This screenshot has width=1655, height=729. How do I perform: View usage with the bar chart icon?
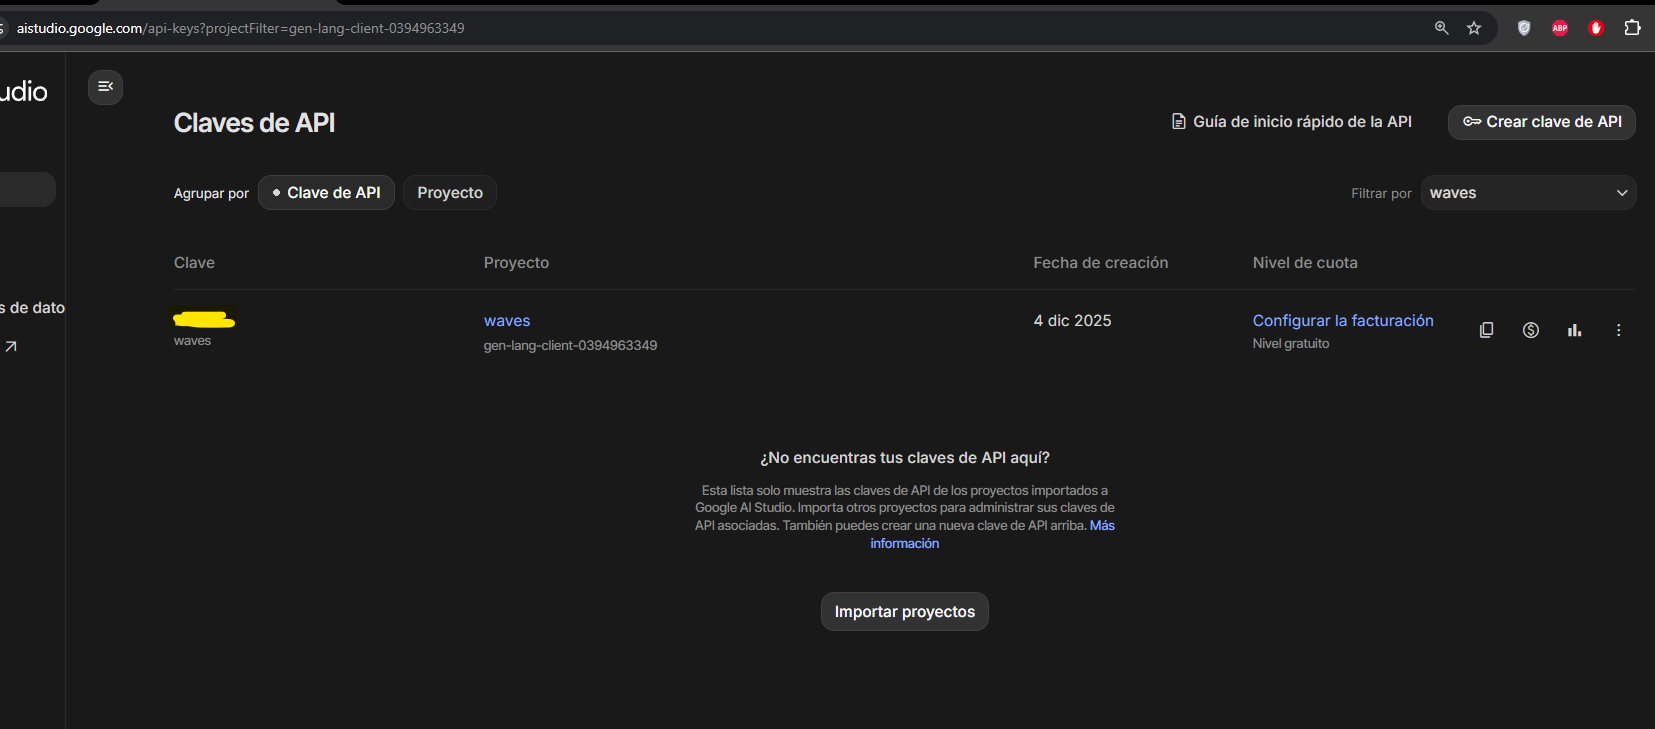click(1575, 330)
